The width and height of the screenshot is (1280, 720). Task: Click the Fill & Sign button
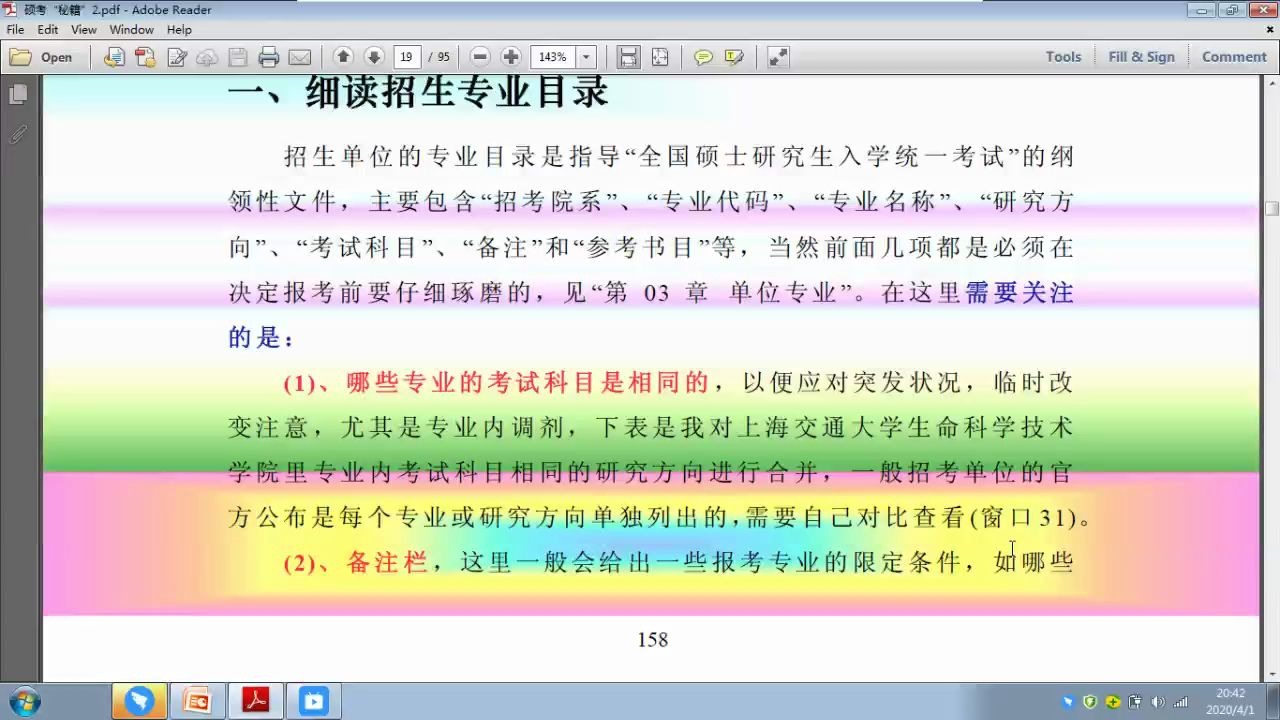tap(1141, 57)
